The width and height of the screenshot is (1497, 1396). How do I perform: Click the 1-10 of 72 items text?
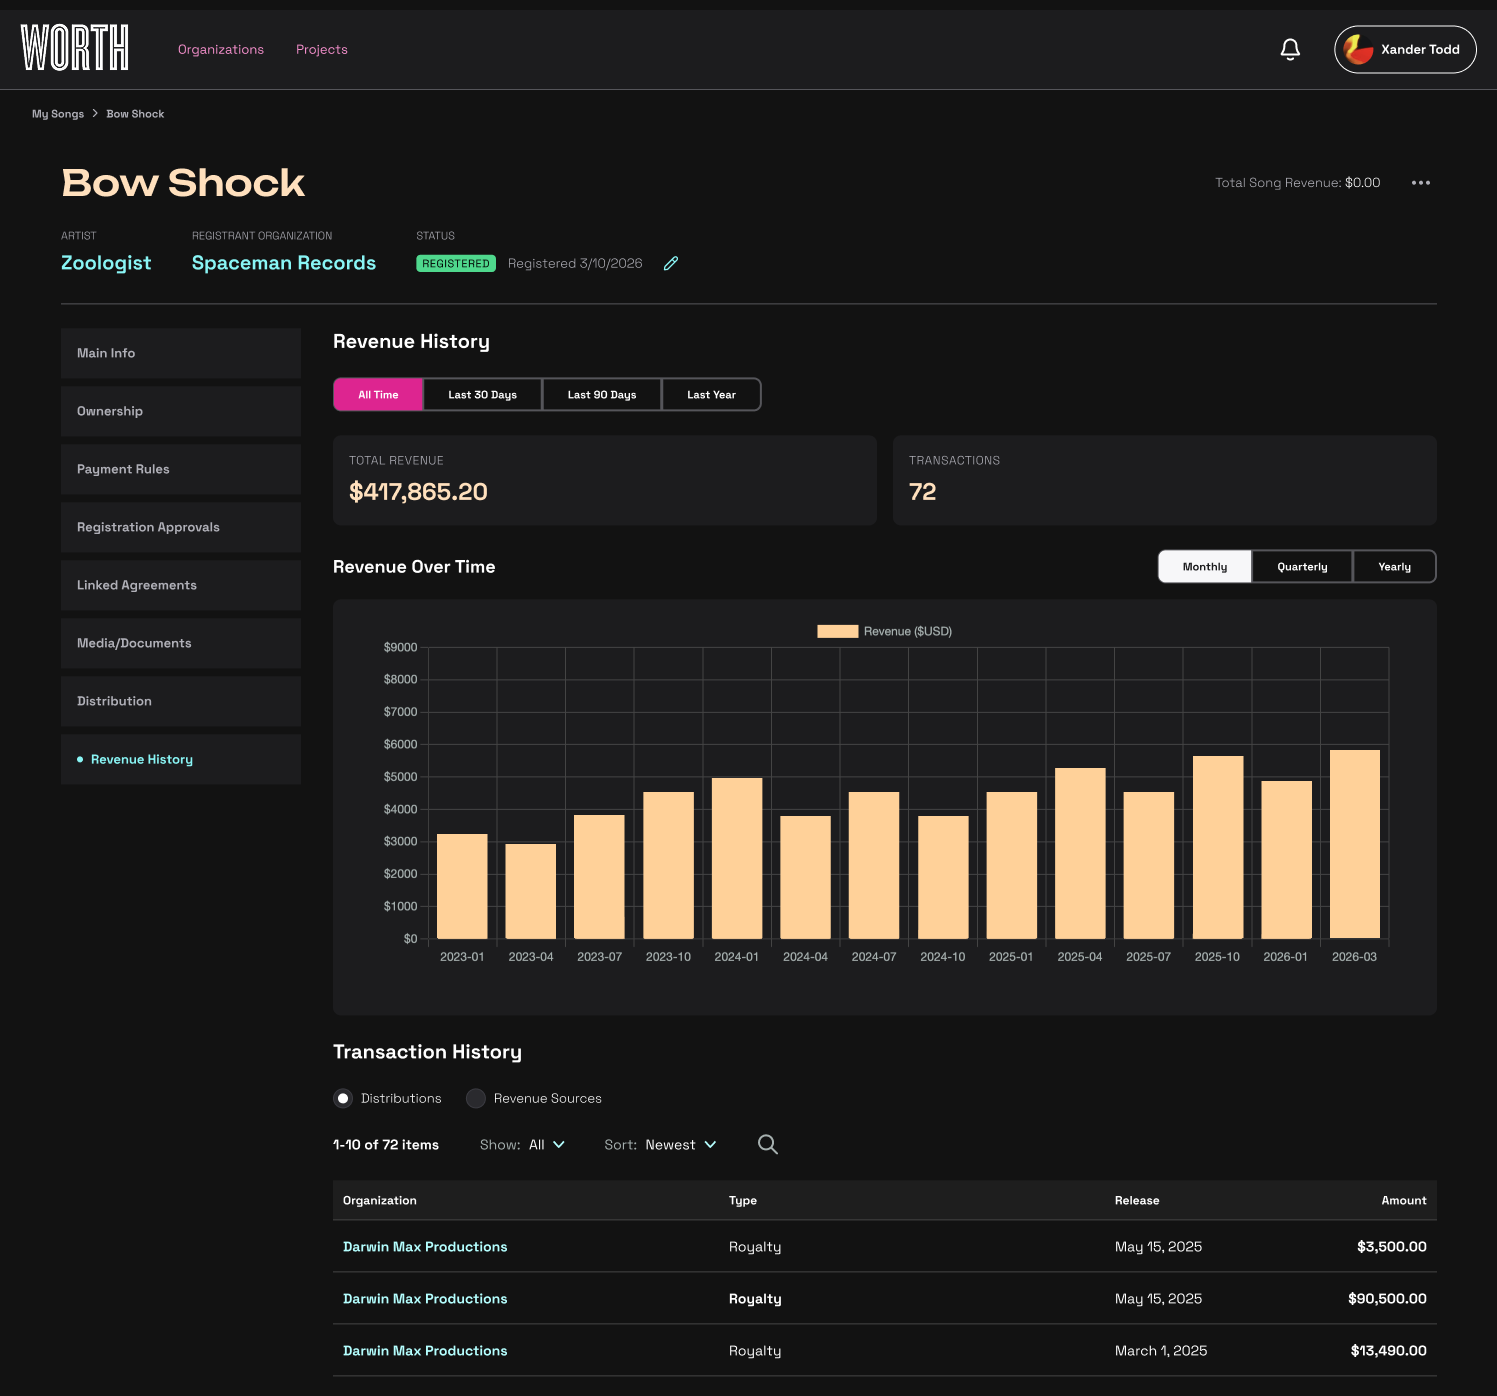[x=386, y=1144]
